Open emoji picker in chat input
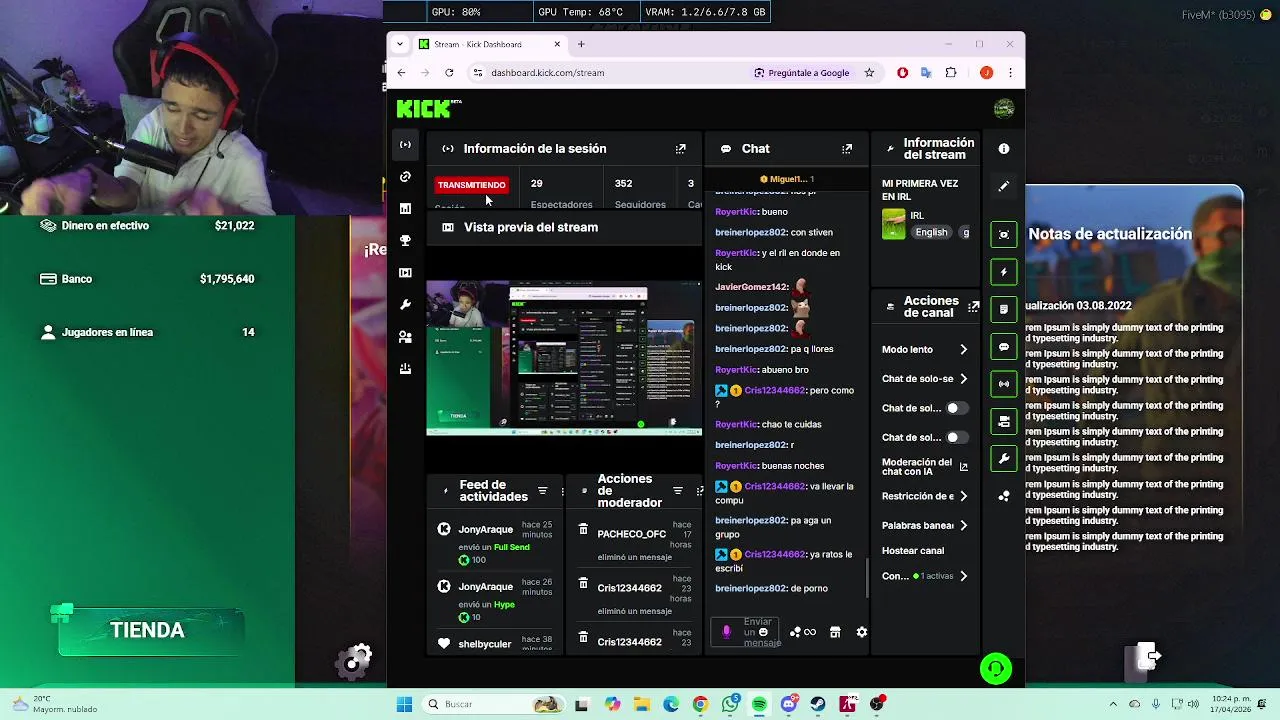Screen dimensions: 1280x720 point(763,632)
